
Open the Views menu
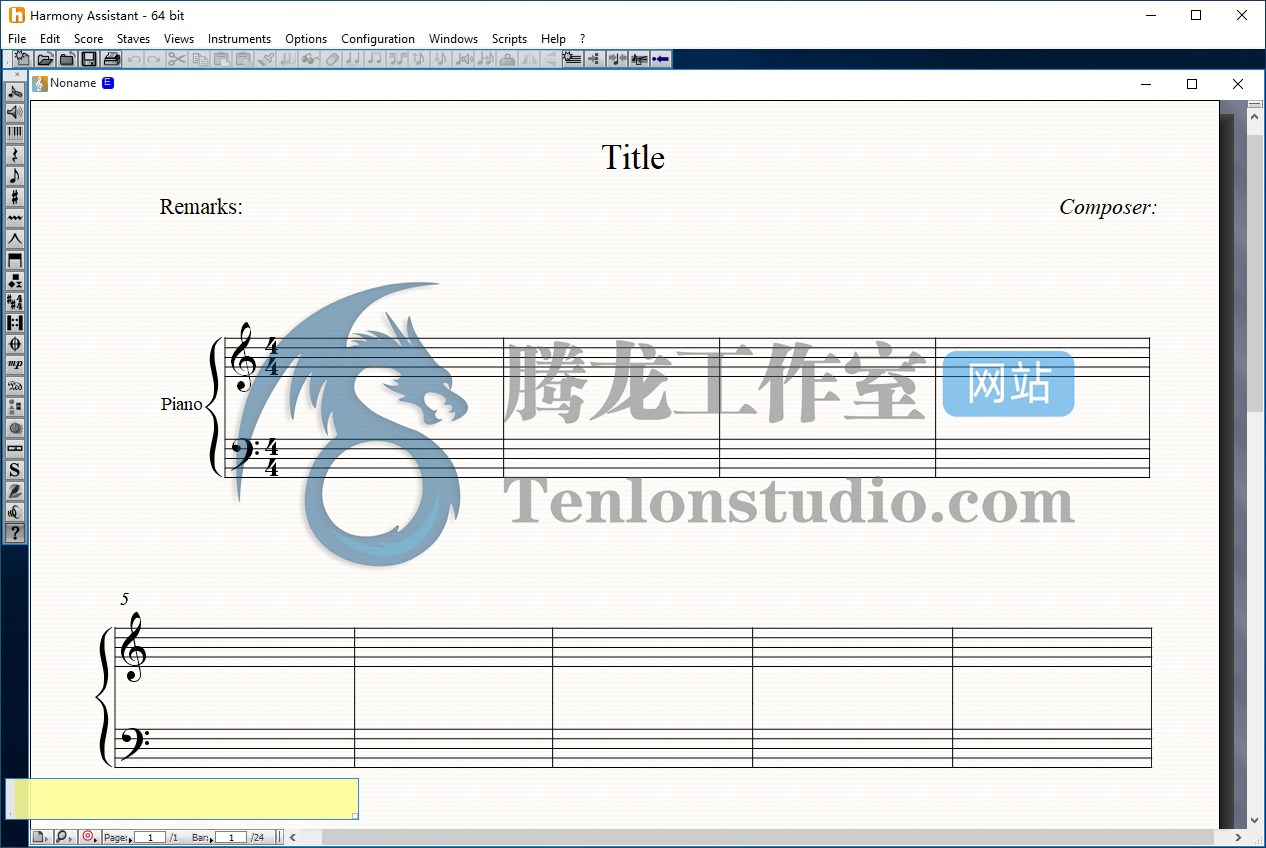pos(179,39)
